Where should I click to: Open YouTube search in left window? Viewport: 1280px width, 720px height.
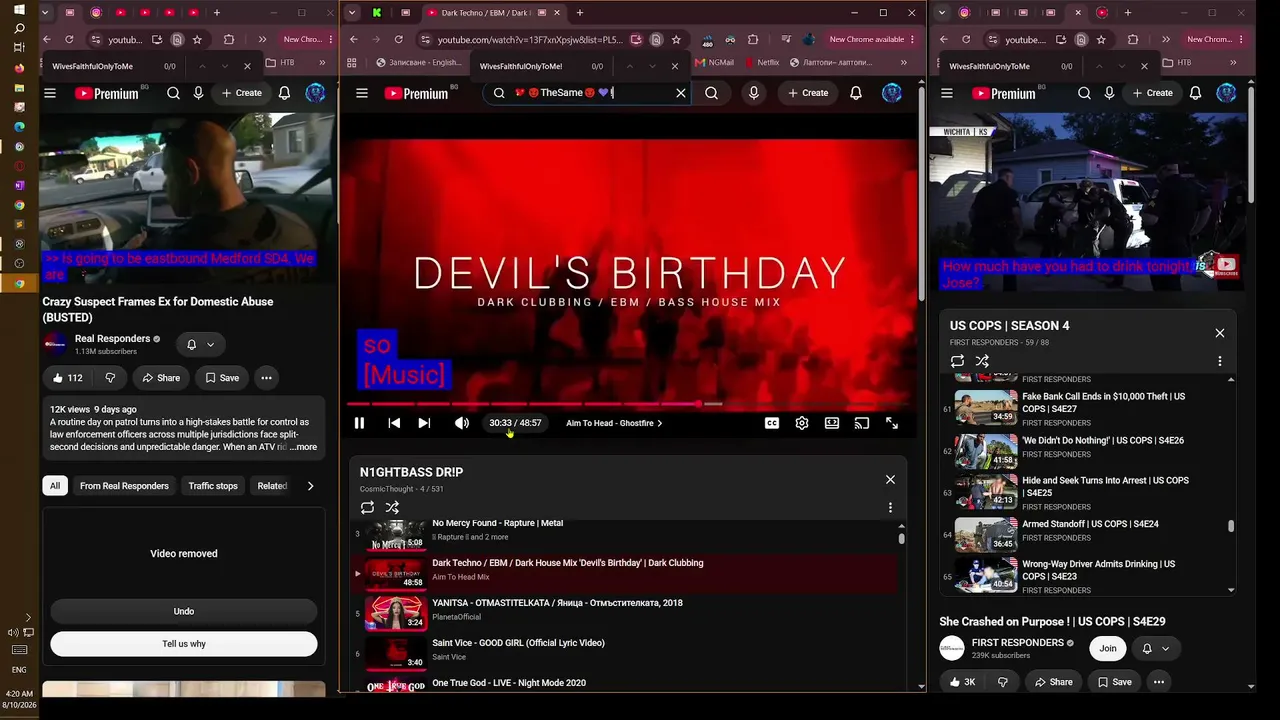173,93
